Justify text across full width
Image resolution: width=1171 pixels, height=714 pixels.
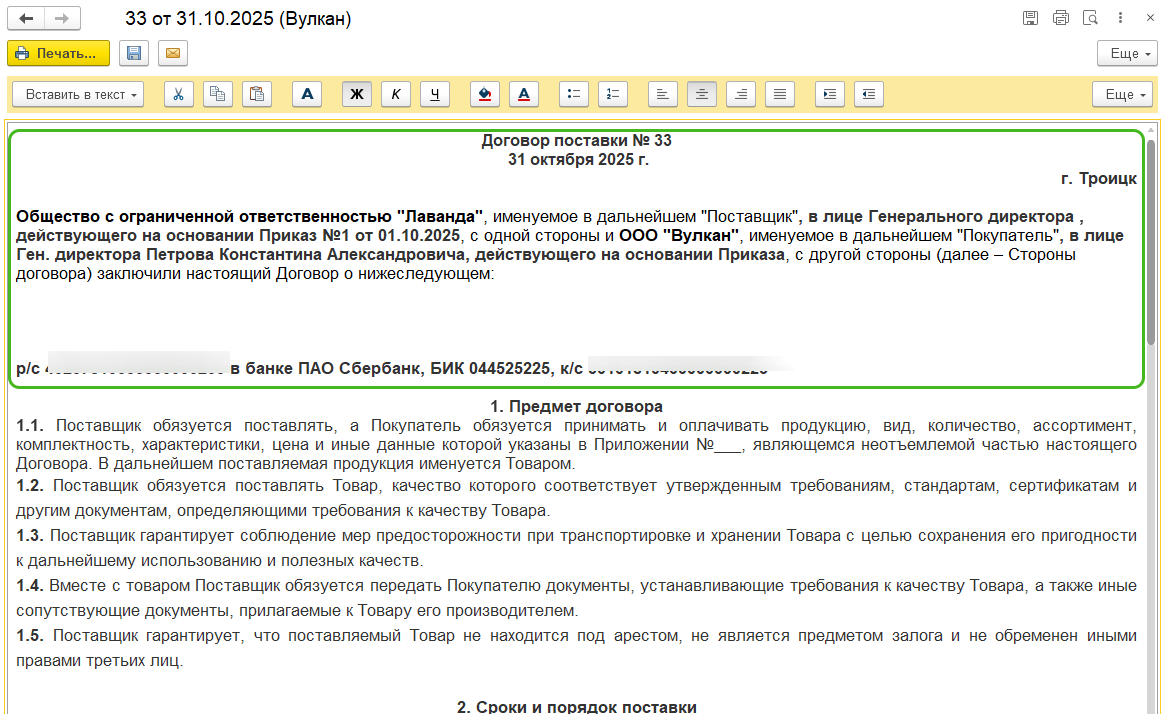point(780,94)
